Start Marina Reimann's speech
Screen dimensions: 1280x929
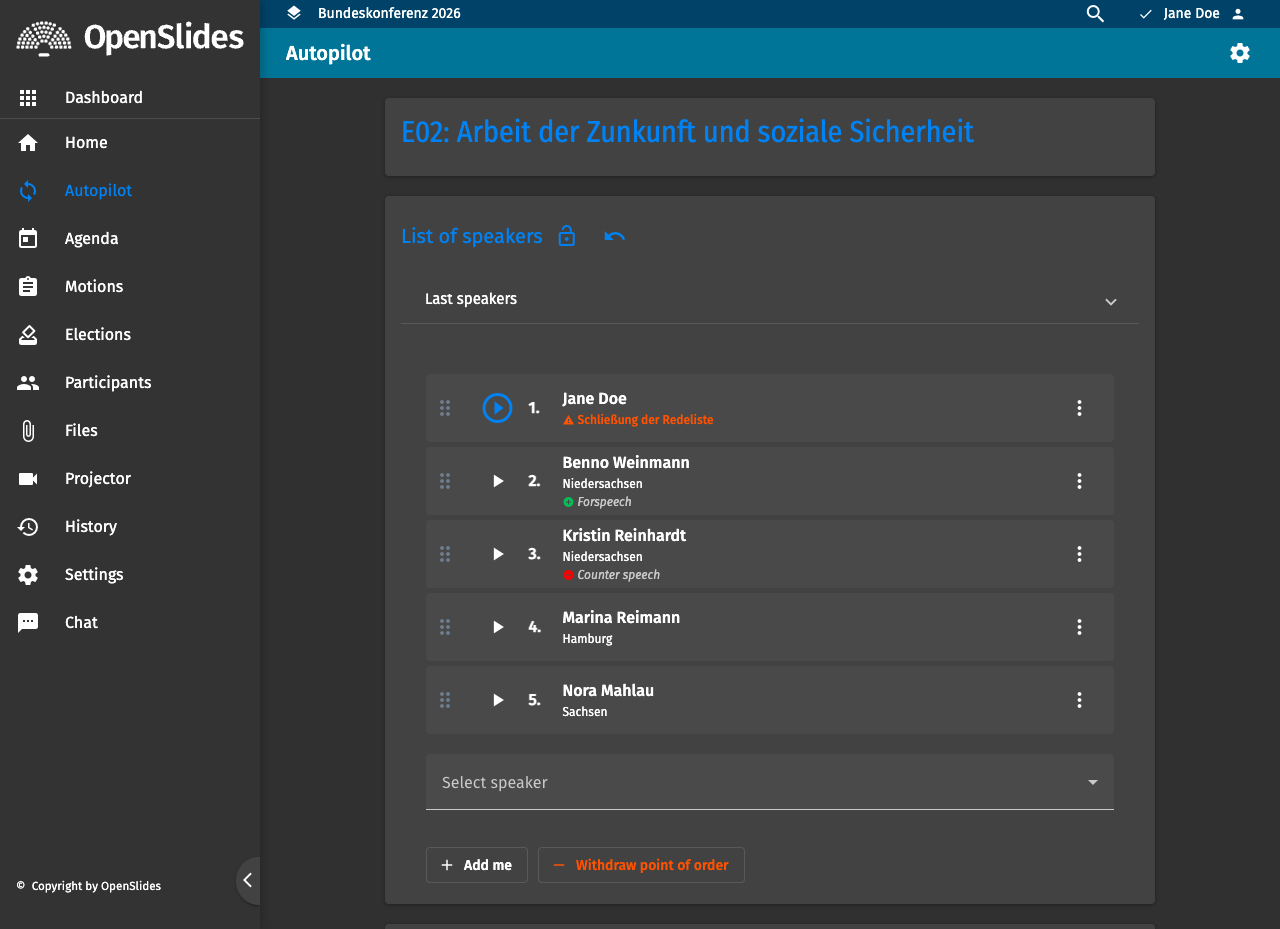(498, 627)
